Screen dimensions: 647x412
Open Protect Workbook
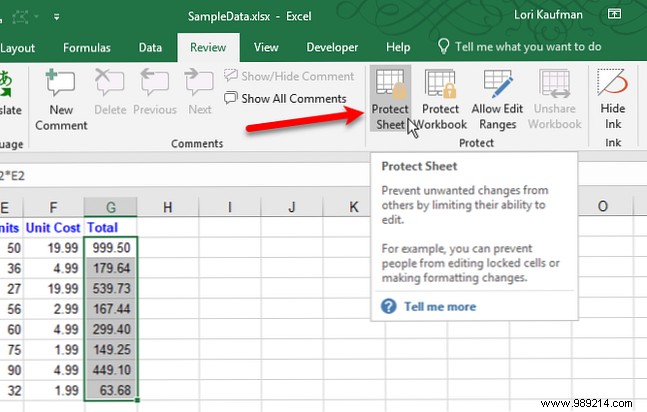(440, 99)
